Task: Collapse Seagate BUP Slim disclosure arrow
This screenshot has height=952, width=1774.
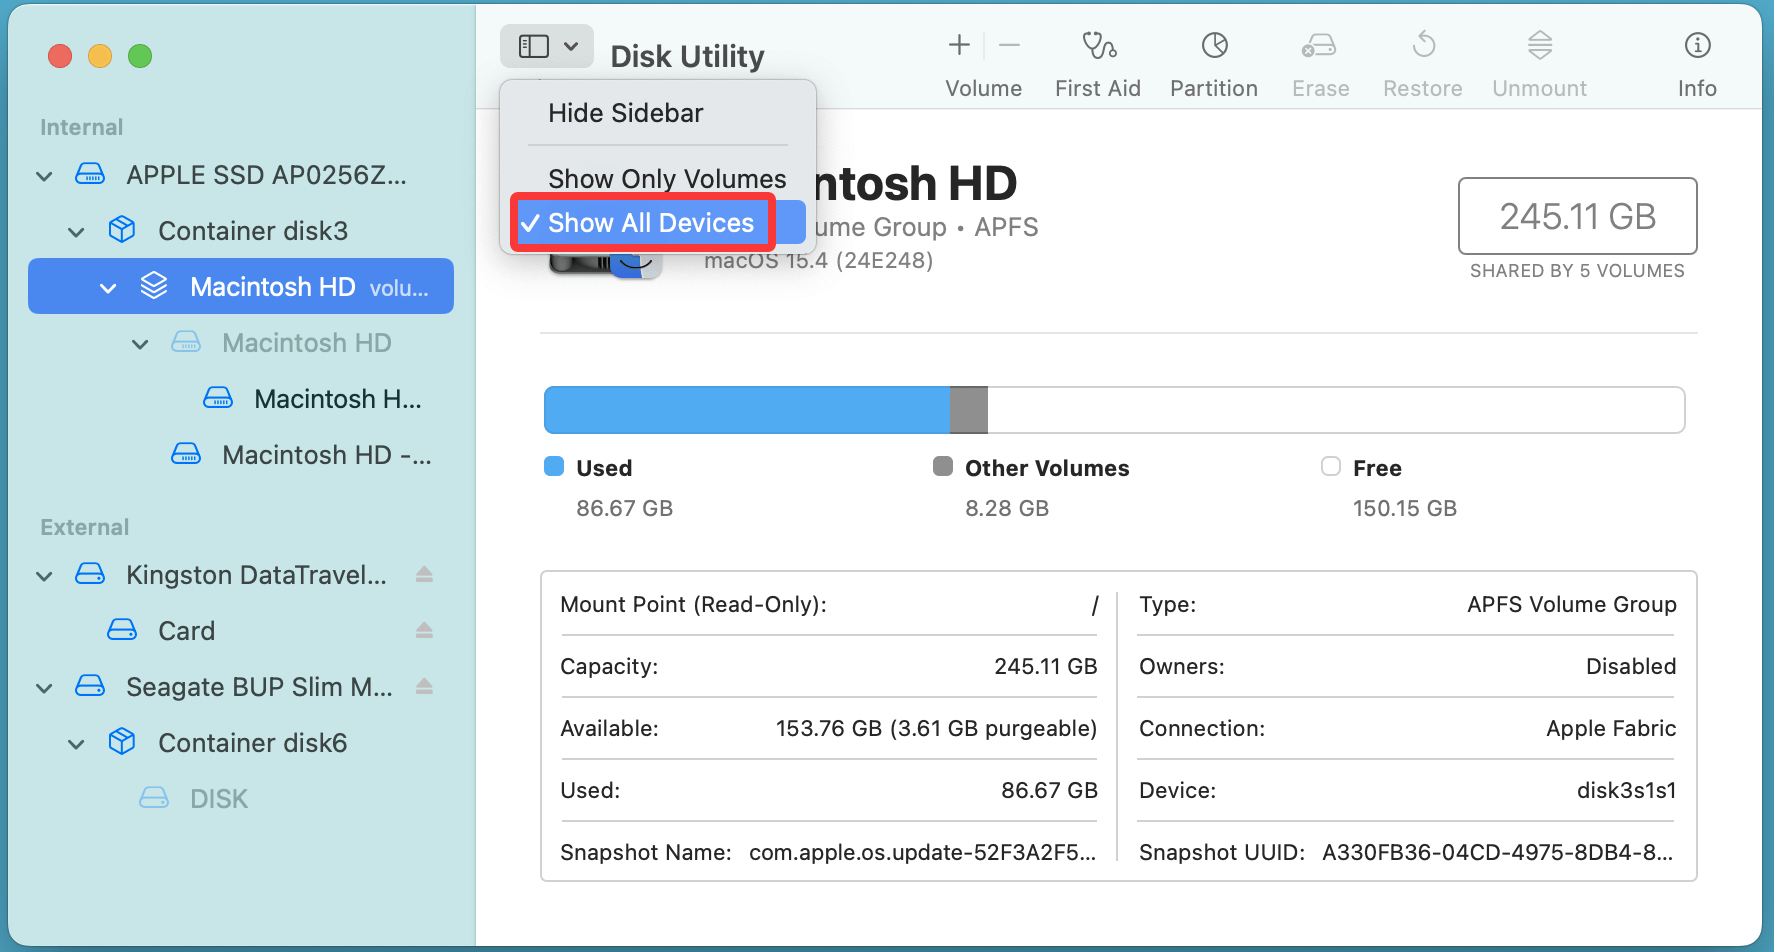Action: 44,689
